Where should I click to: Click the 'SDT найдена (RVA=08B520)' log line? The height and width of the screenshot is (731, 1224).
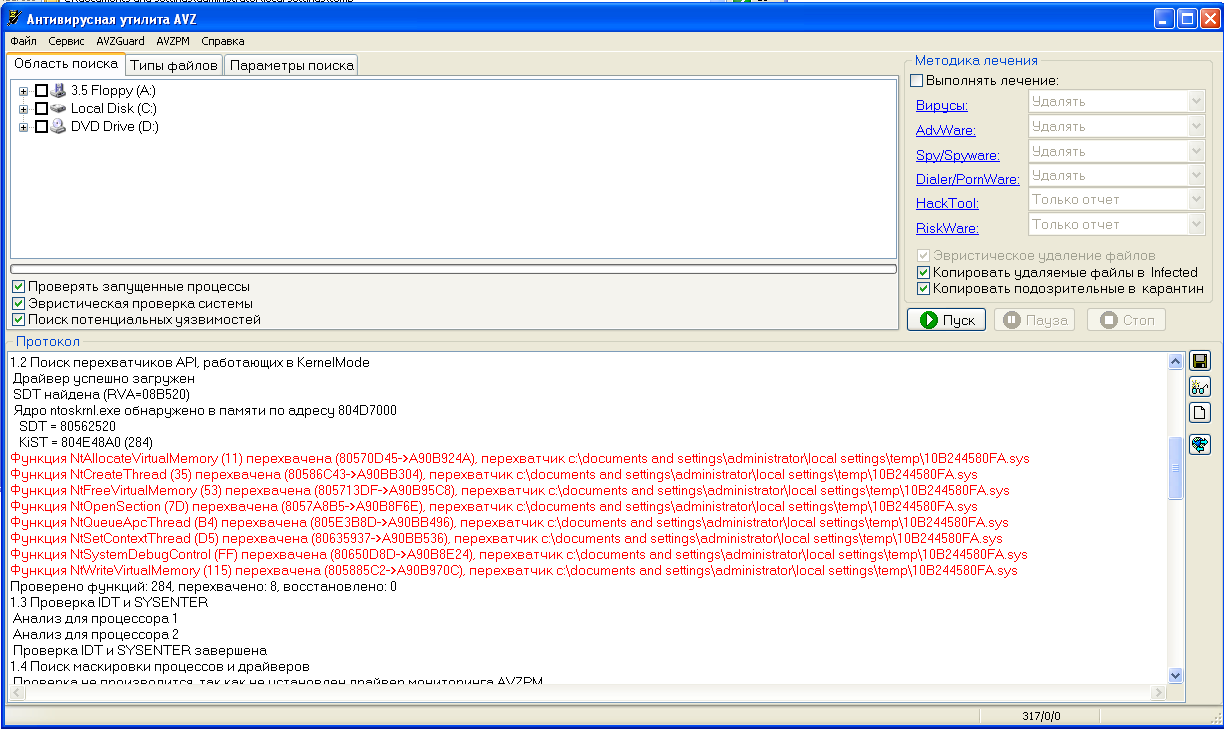101,394
